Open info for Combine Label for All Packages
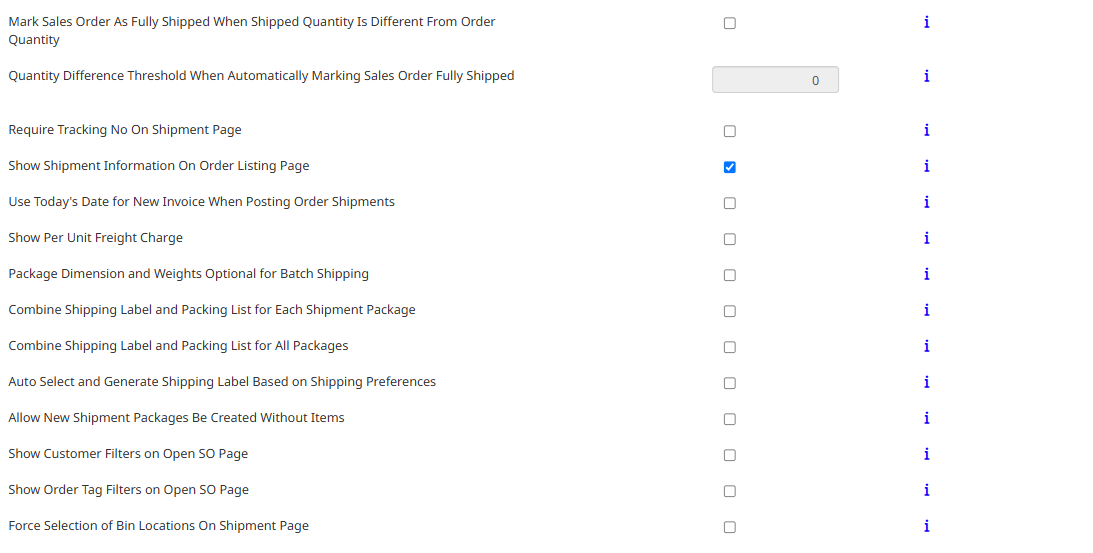This screenshot has width=1093, height=553. [x=926, y=346]
